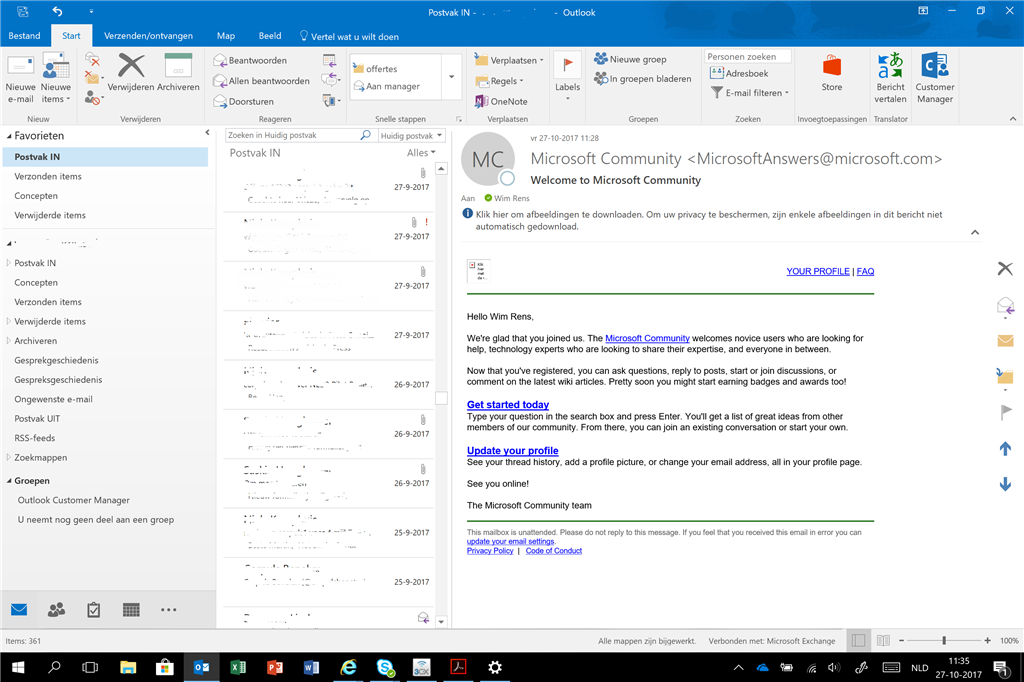Go to next item with down arrow

click(1005, 484)
